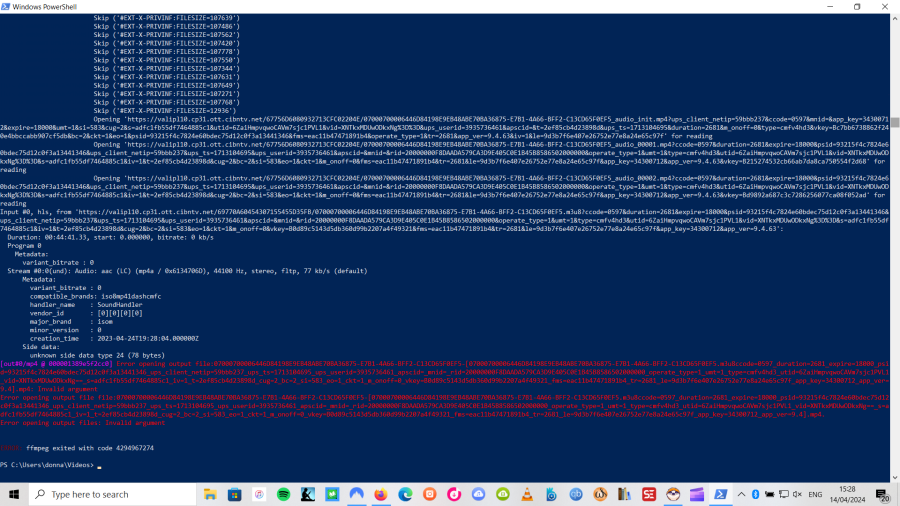Click the Skip 'FILESIZE=12936' line
Screen dimensions: 900x506
coord(165,111)
